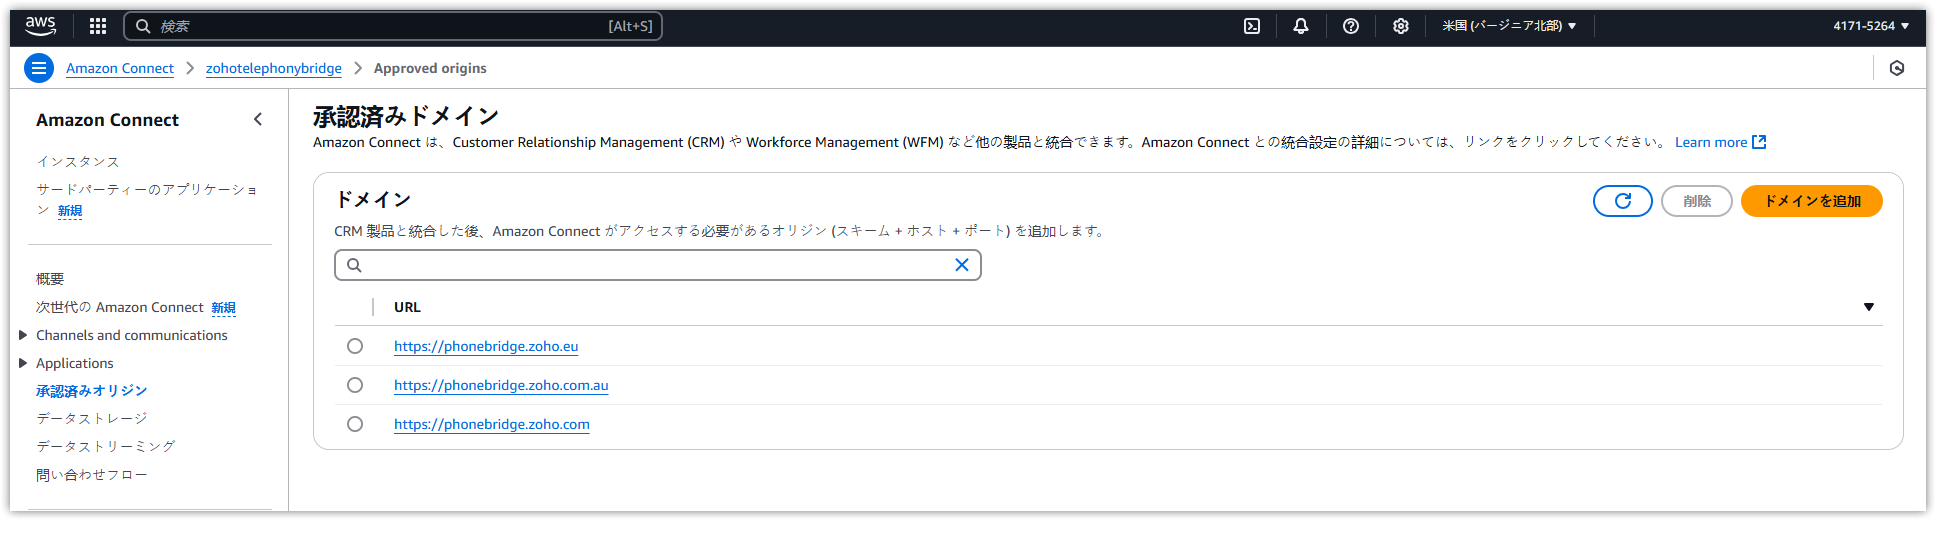The width and height of the screenshot is (1936, 551).
Task: Click the external link icon beside Learn more
Action: coord(1760,142)
